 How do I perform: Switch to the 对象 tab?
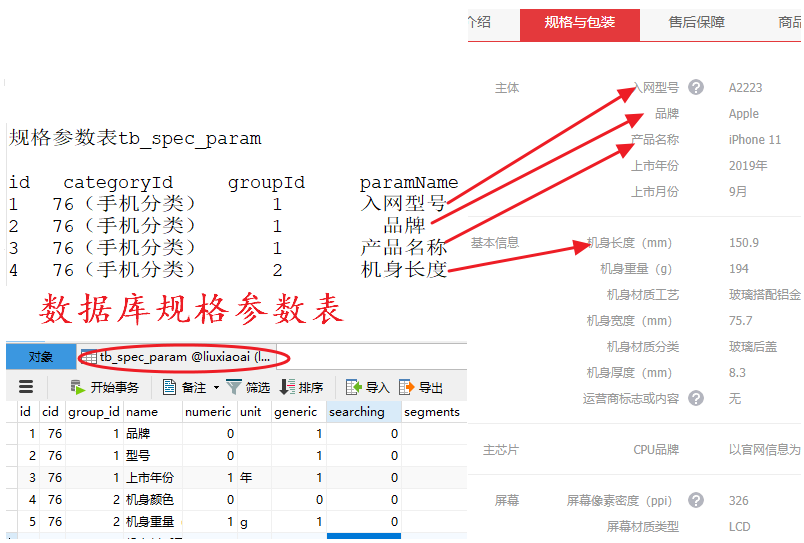[41, 357]
